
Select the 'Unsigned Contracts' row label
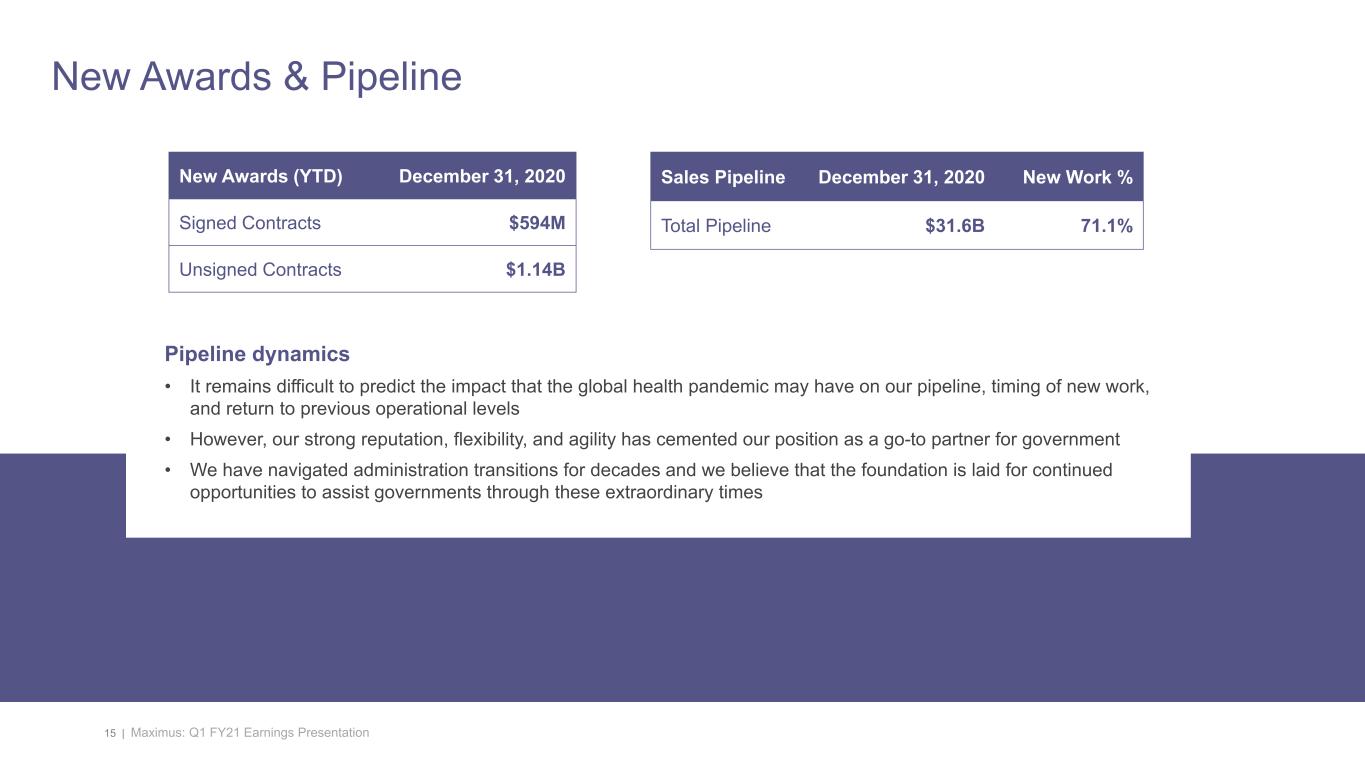tap(260, 270)
